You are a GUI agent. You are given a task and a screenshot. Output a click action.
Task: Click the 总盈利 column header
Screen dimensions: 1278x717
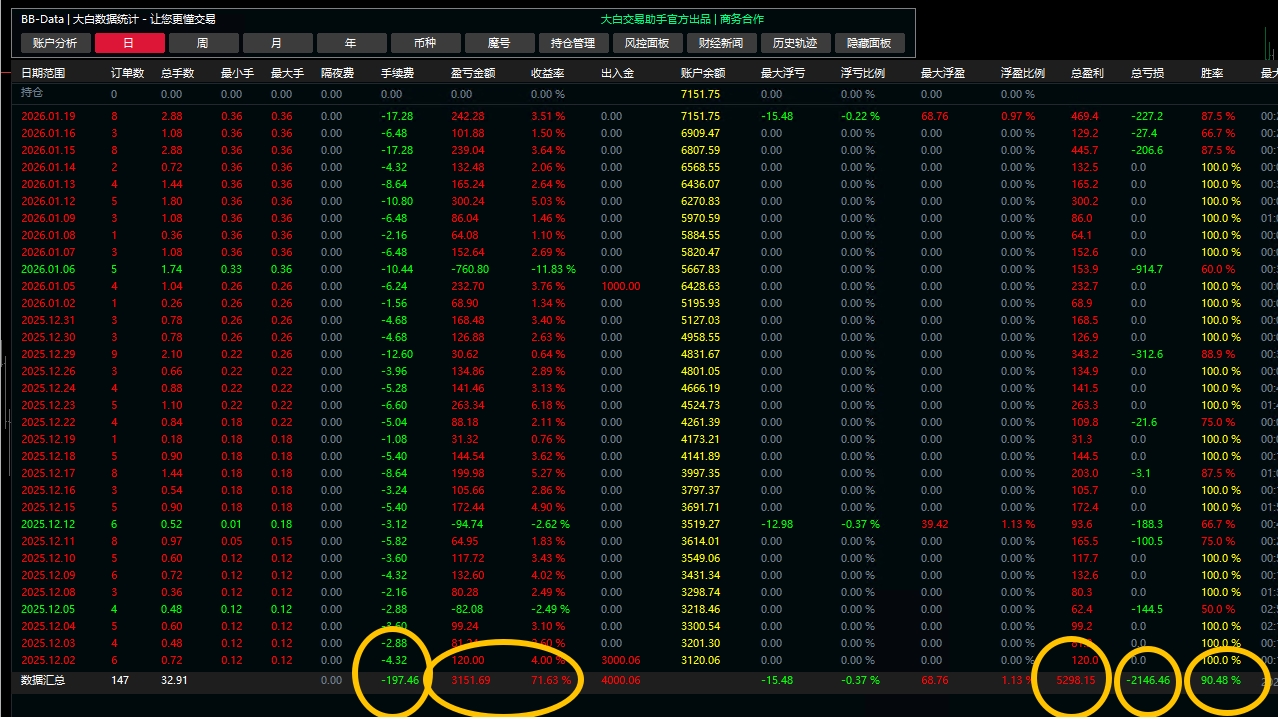(x=1087, y=73)
